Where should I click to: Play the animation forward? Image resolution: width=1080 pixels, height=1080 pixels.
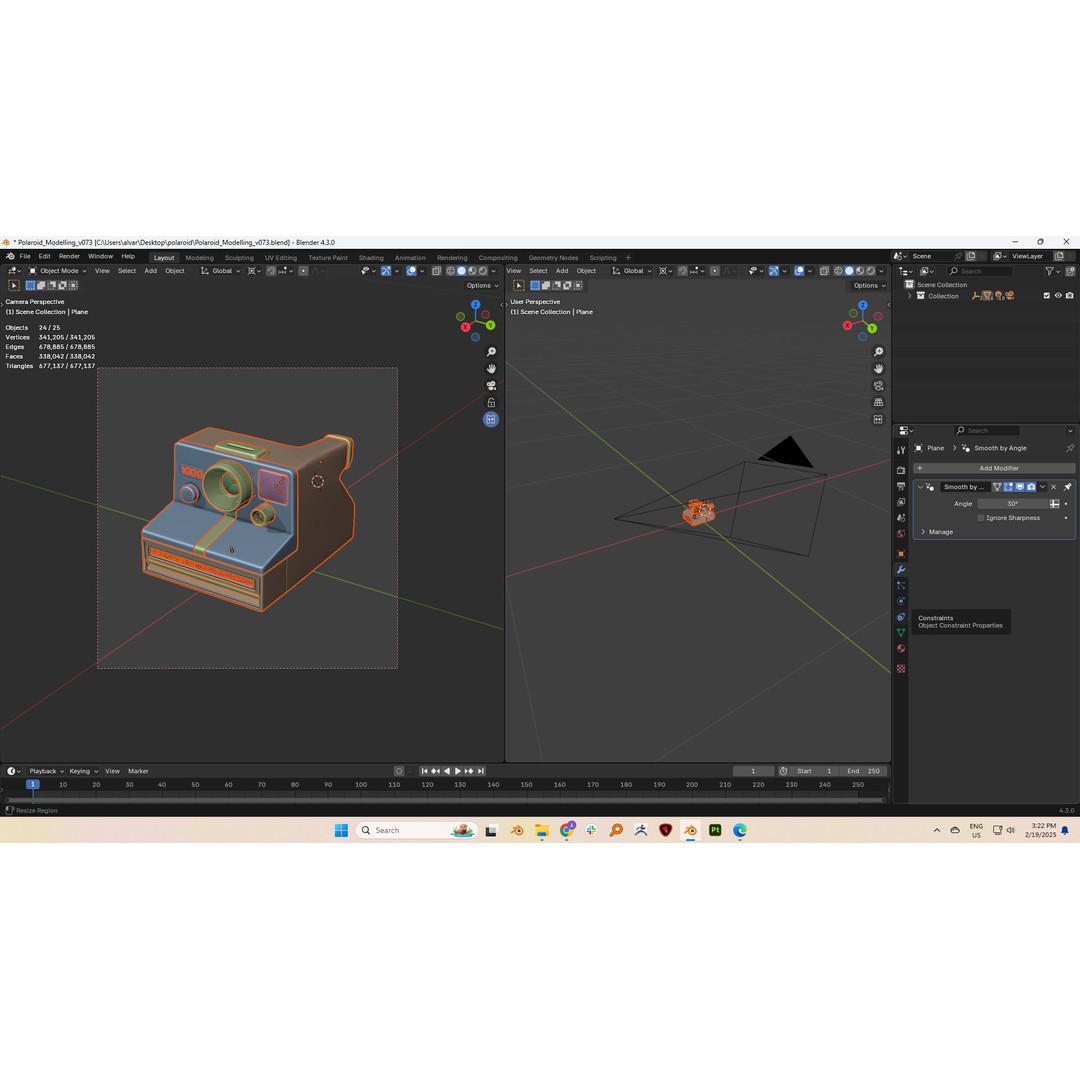click(458, 771)
